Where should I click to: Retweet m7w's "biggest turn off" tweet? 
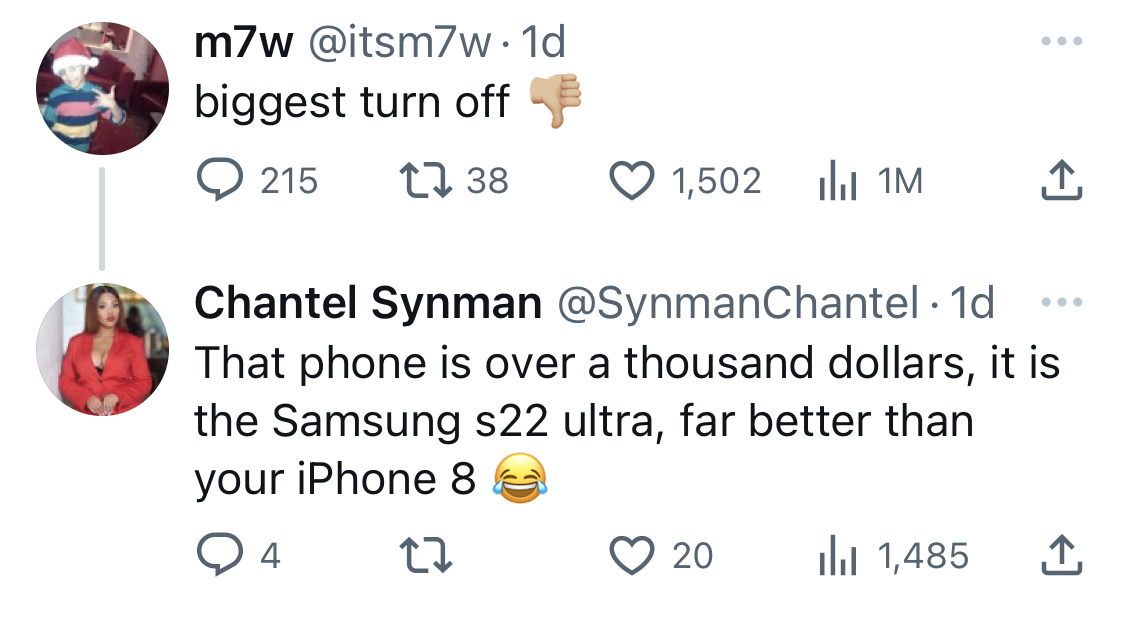(453, 181)
